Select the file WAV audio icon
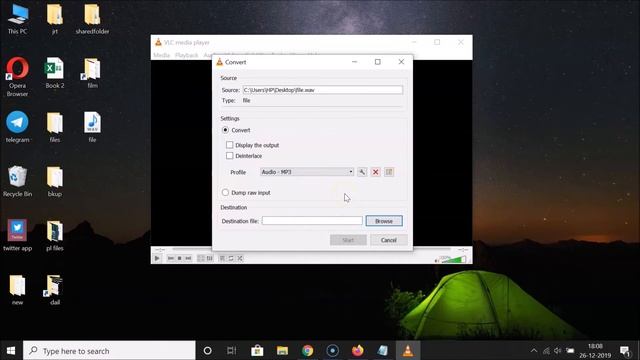Image resolution: width=640 pixels, height=360 pixels. click(92, 127)
